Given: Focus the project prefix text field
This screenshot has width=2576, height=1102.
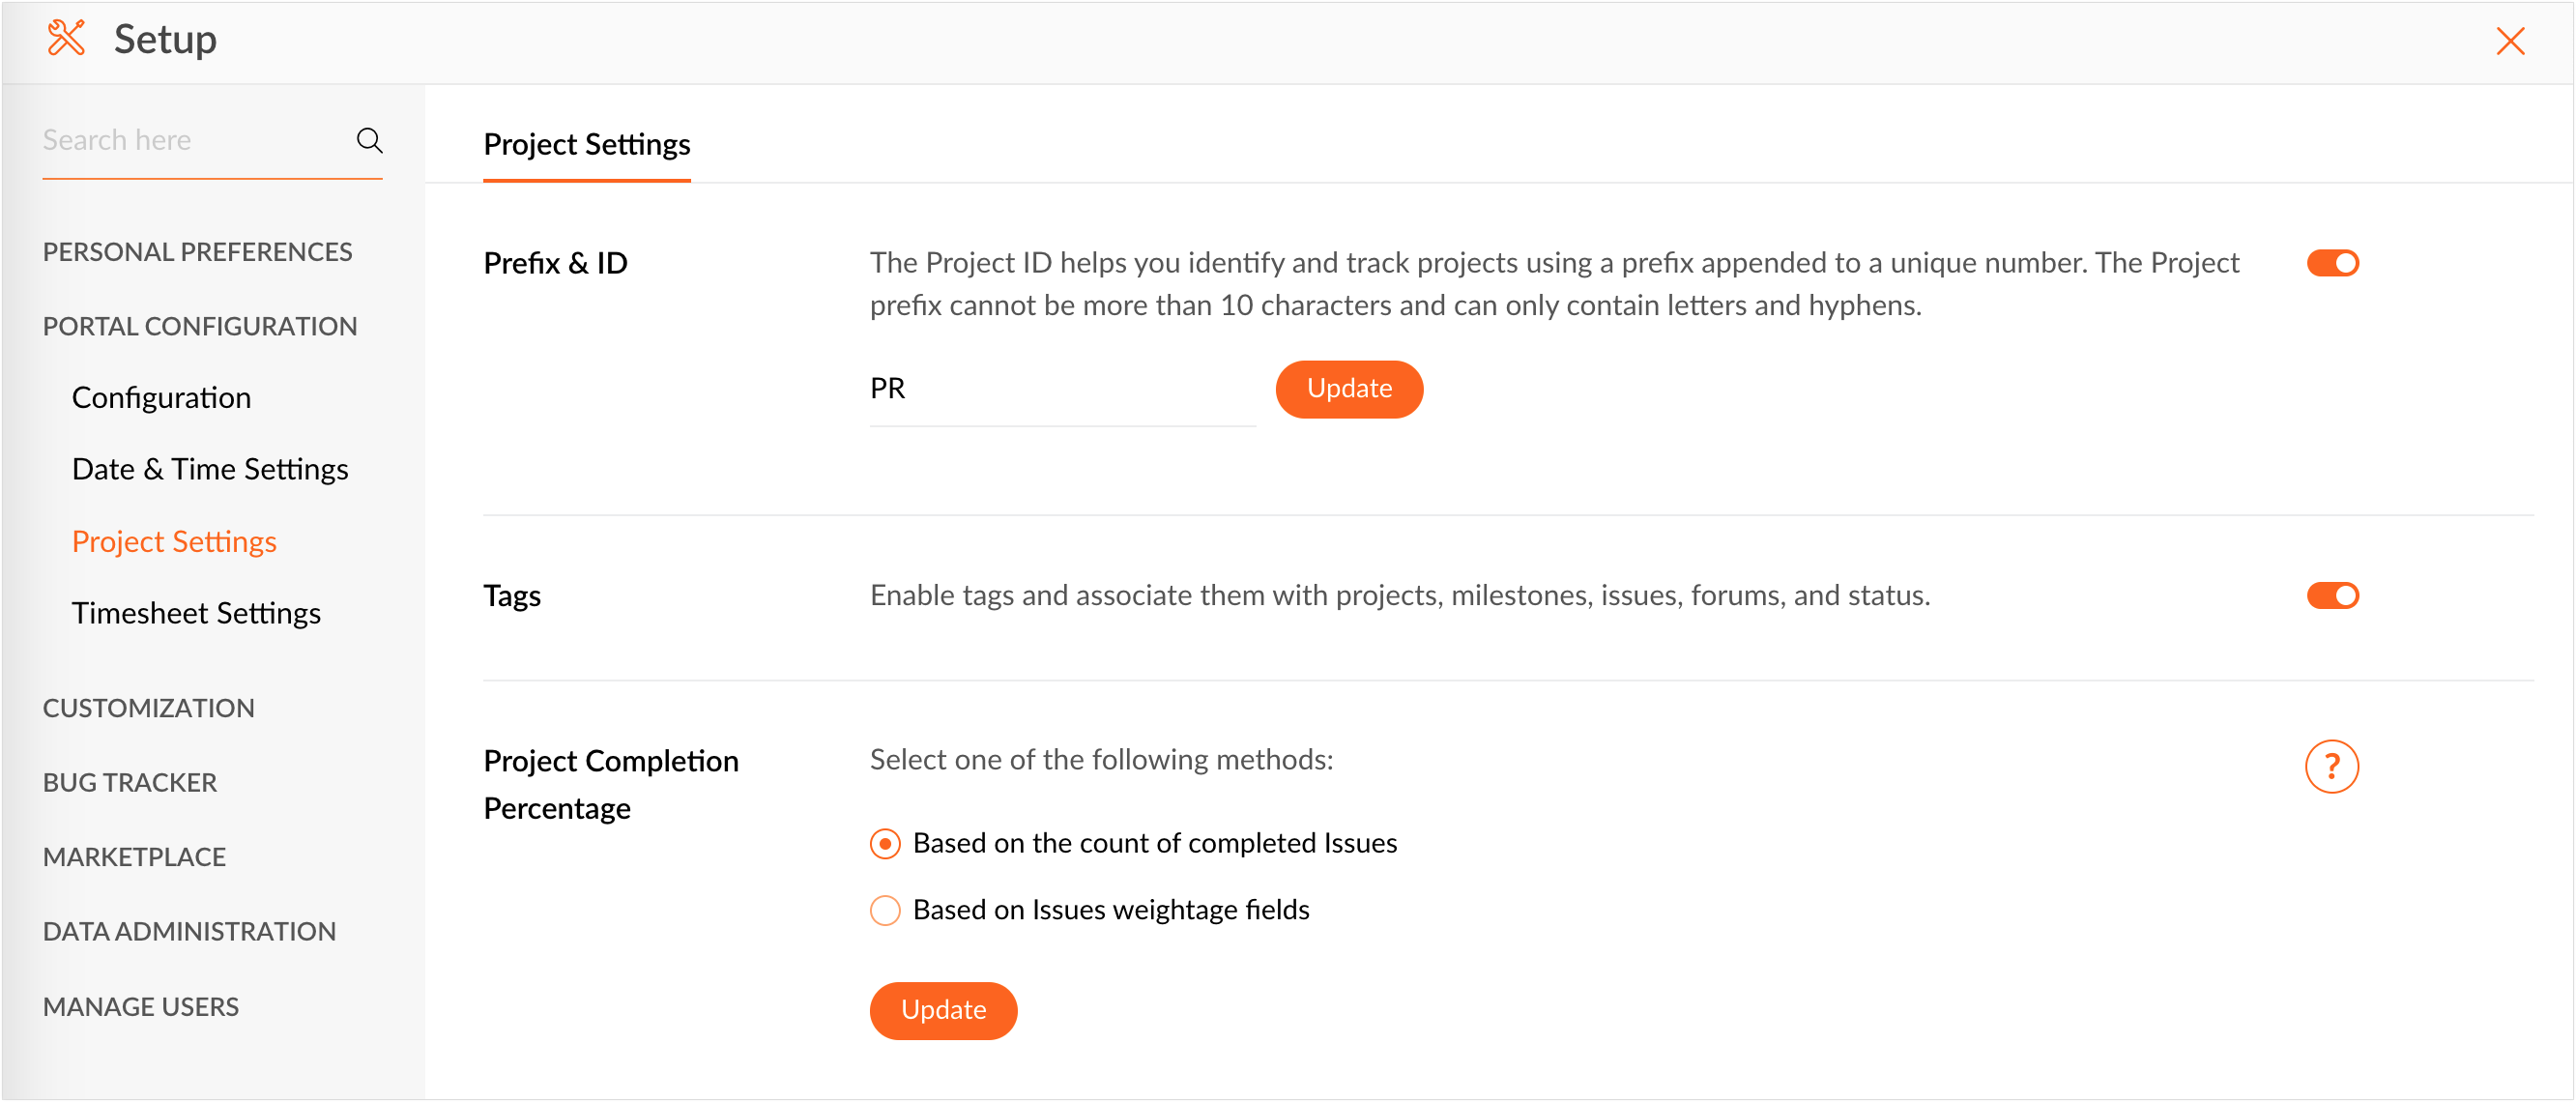Looking at the screenshot, I should 1060,389.
